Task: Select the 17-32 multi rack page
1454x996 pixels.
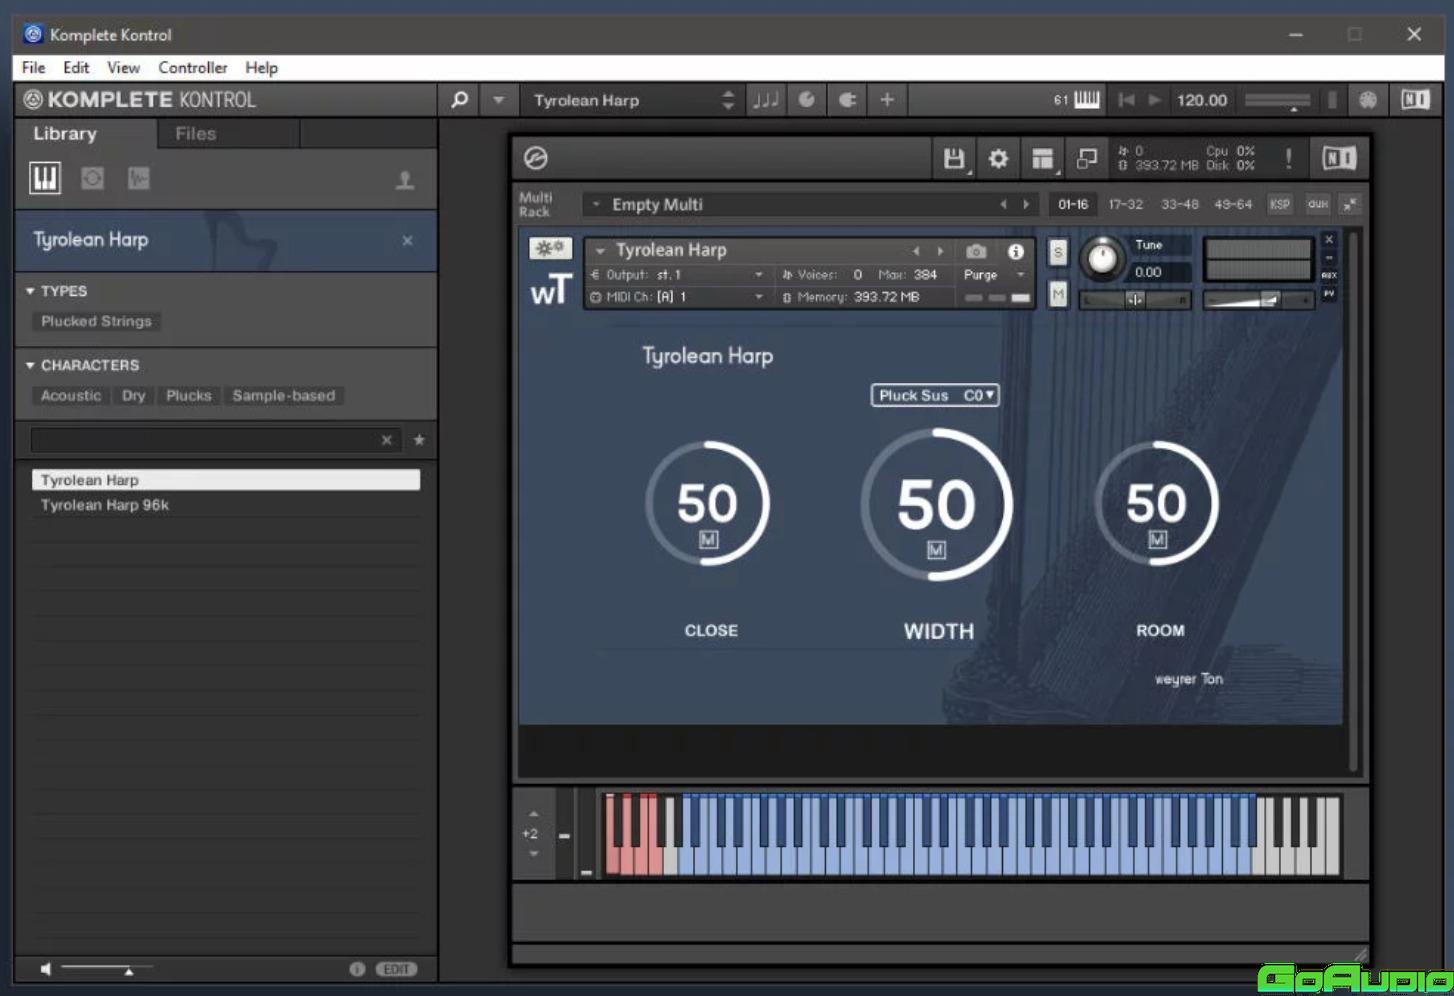Action: pos(1125,204)
